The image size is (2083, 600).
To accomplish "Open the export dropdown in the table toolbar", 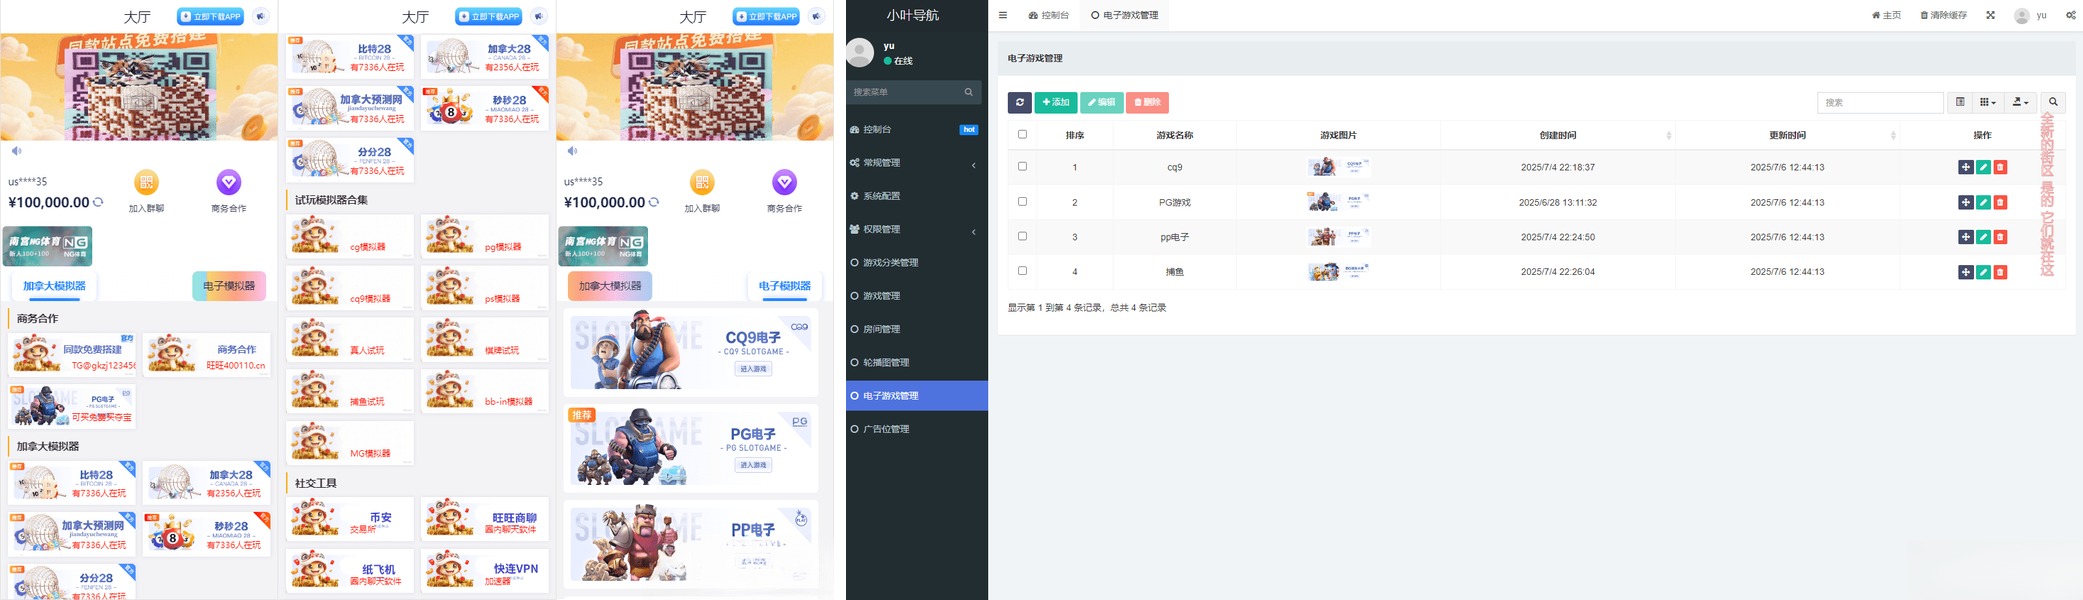I will pos(2020,102).
